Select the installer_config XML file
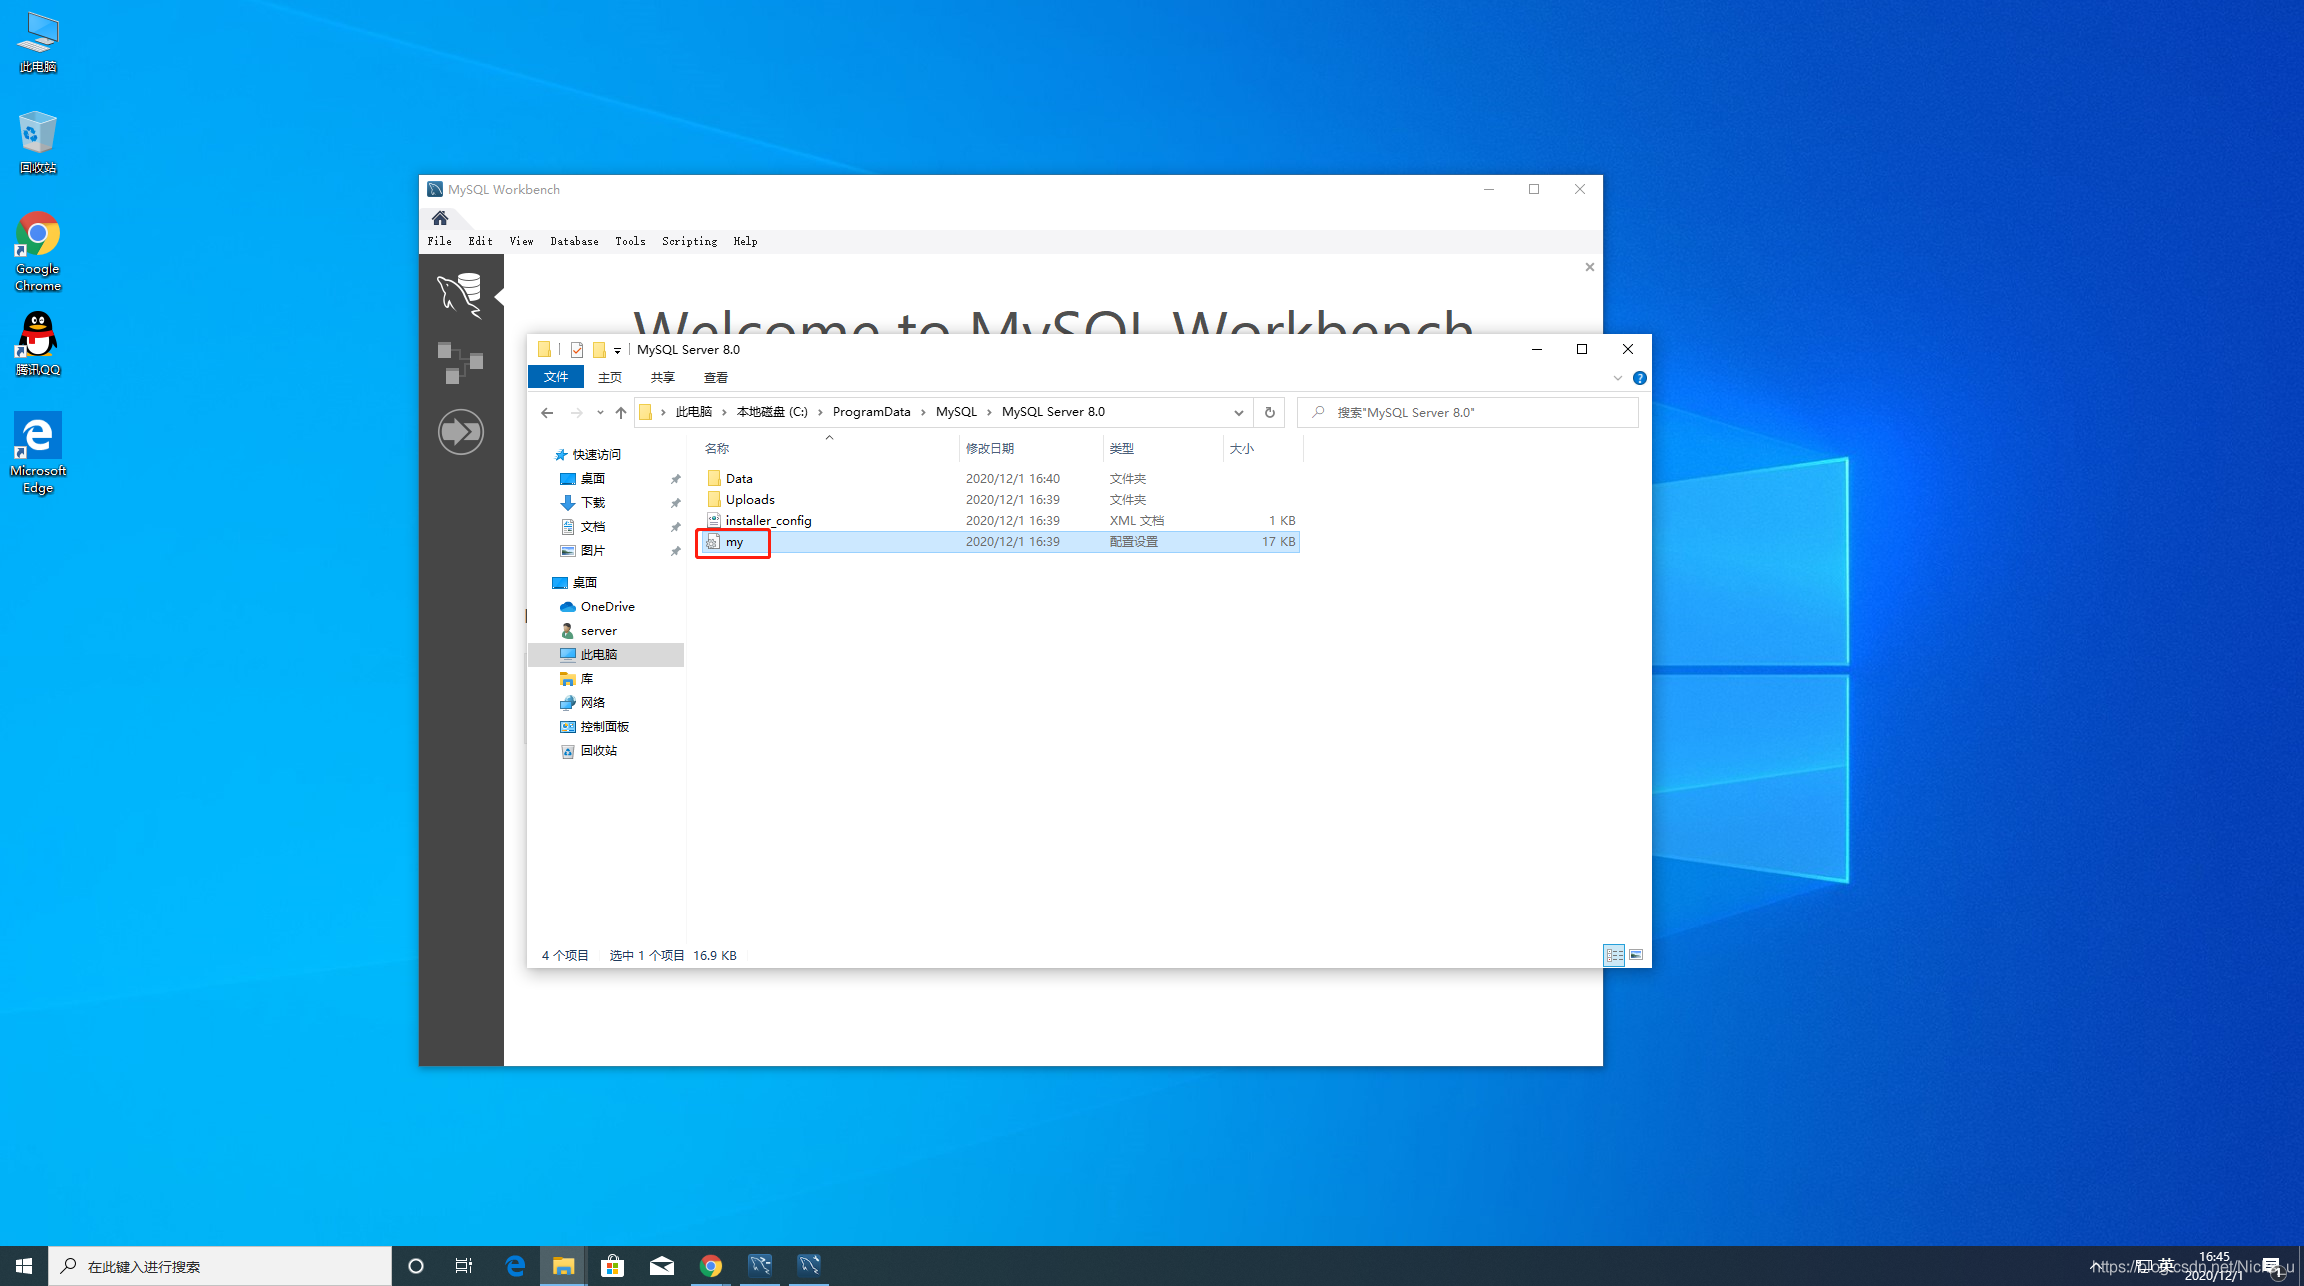Image resolution: width=2304 pixels, height=1286 pixels. click(768, 520)
